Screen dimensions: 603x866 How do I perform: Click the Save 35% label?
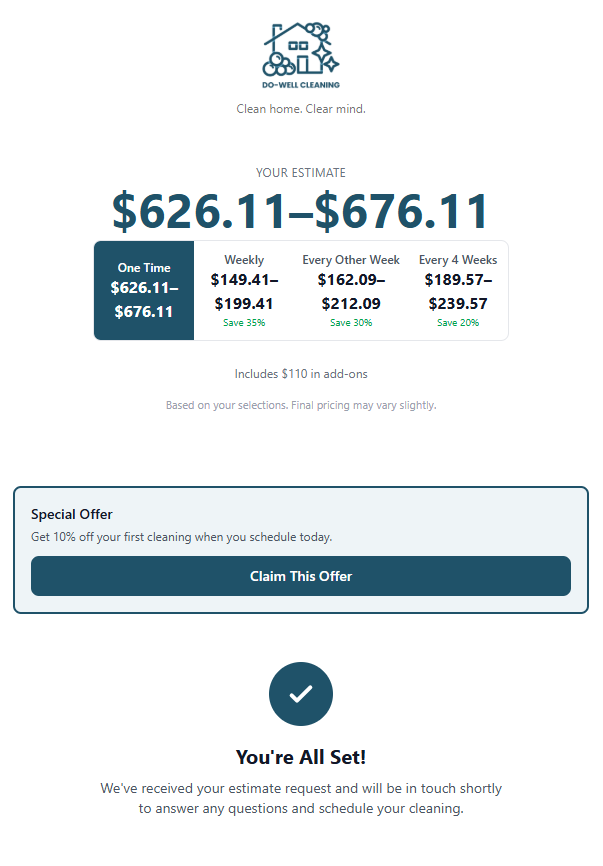pos(245,323)
